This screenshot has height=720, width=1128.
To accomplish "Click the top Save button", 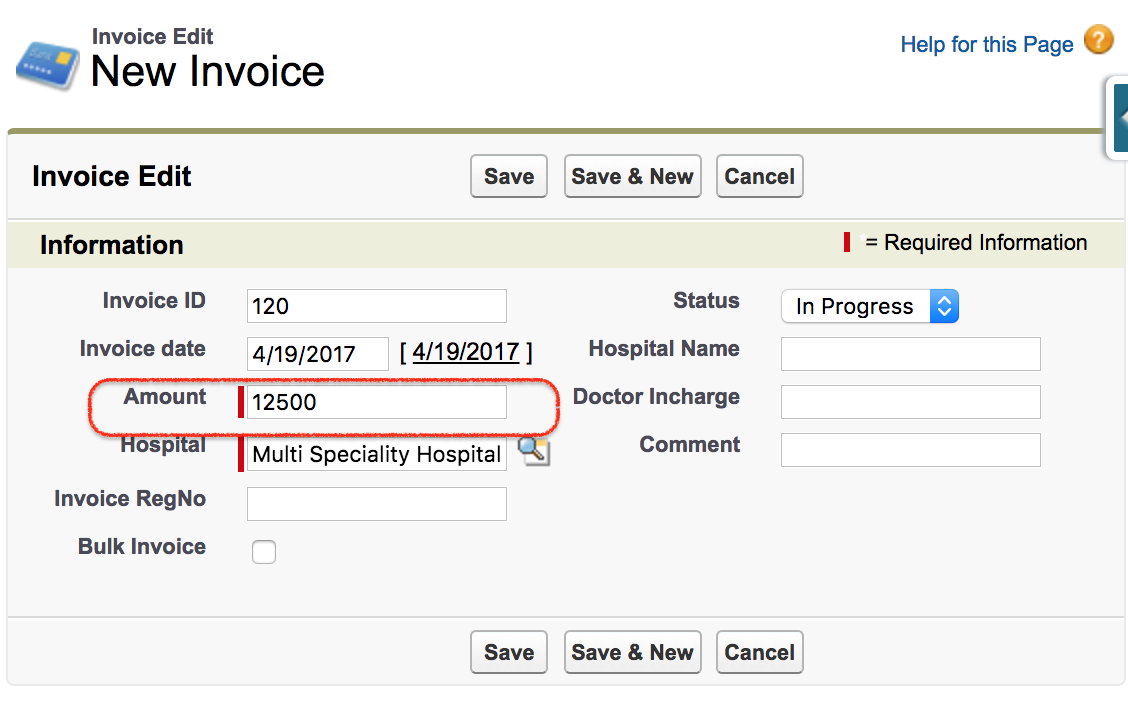I will [x=509, y=176].
